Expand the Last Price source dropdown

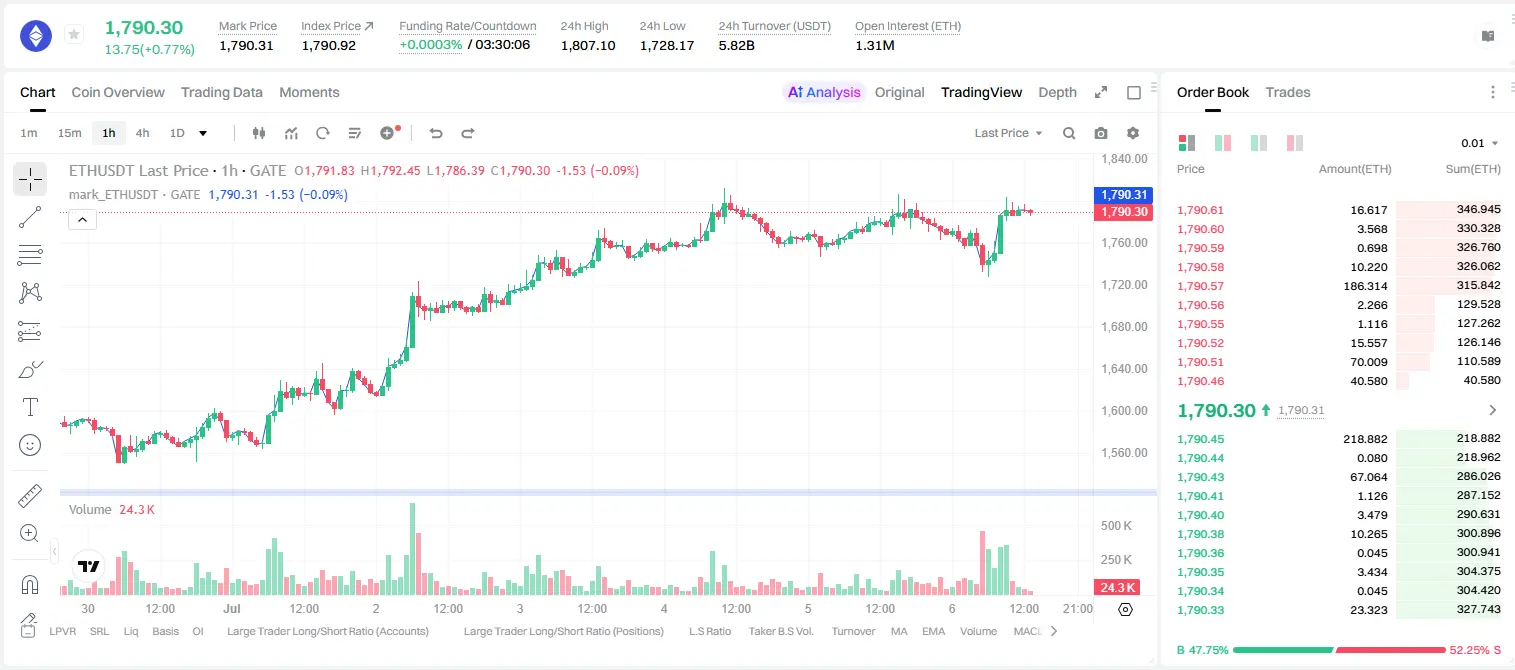pos(1008,133)
